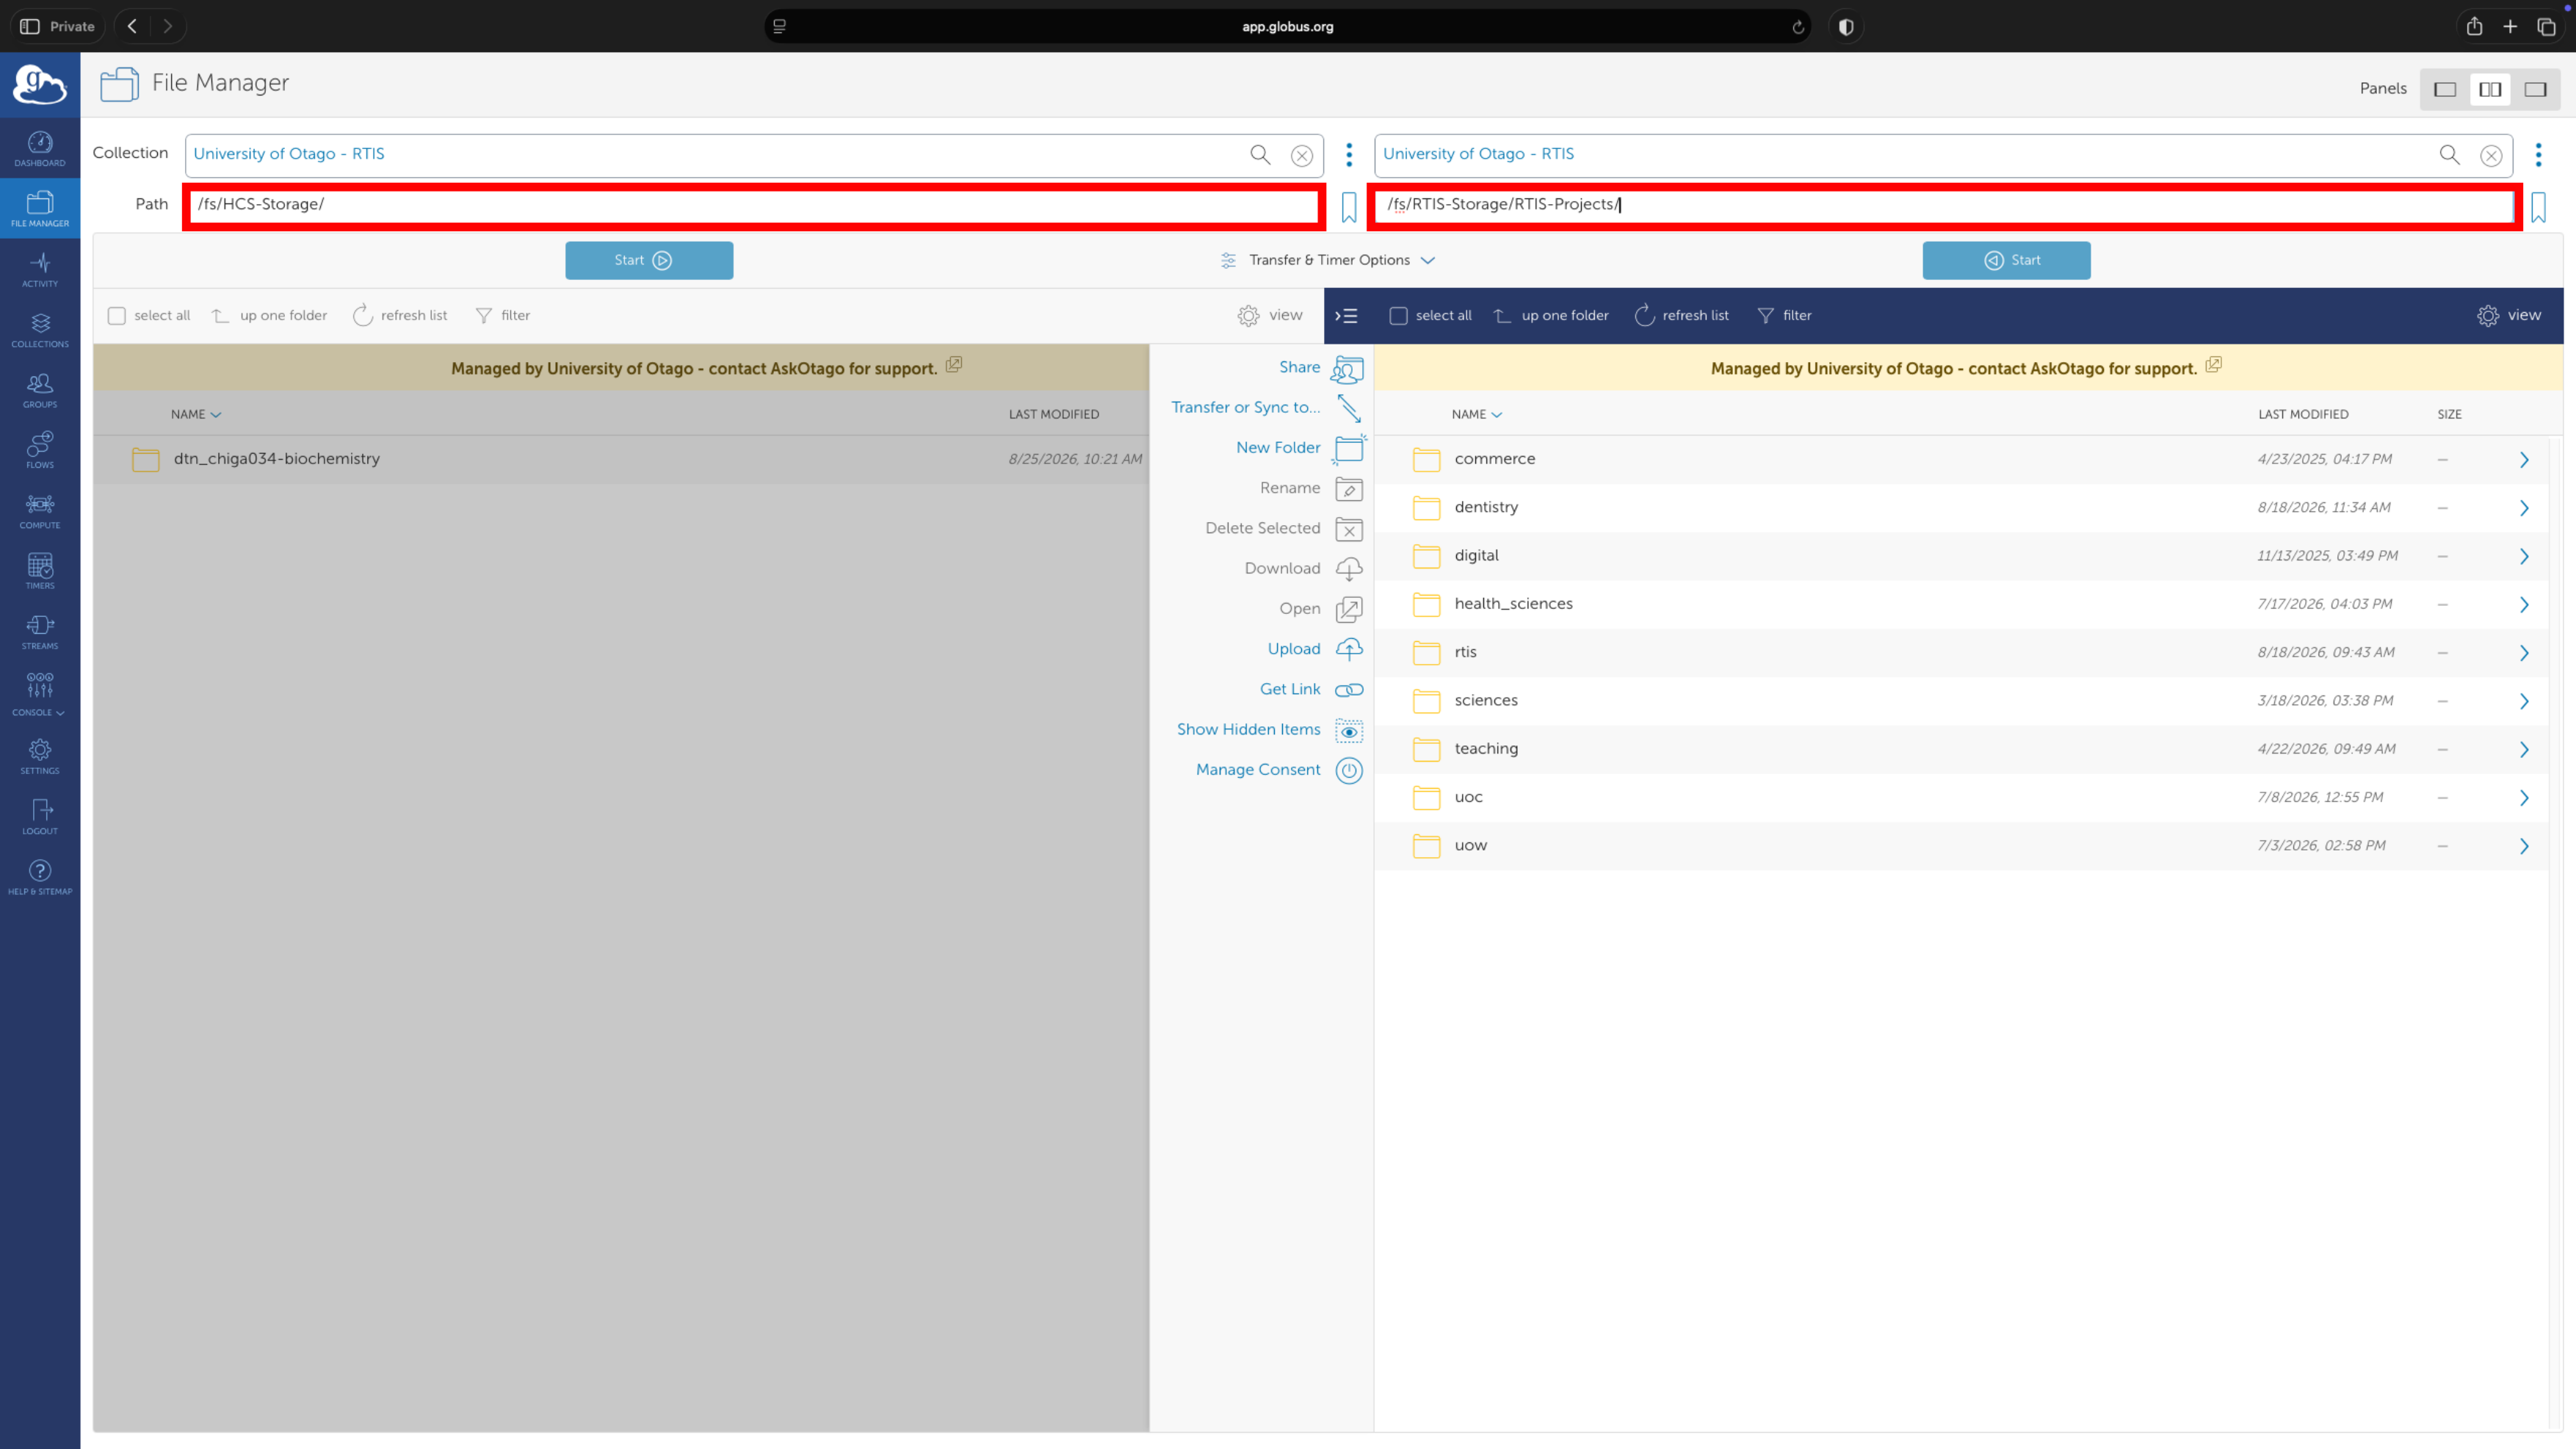Choose New Folder from the actions menu
The width and height of the screenshot is (2576, 1449).
pyautogui.click(x=1299, y=448)
